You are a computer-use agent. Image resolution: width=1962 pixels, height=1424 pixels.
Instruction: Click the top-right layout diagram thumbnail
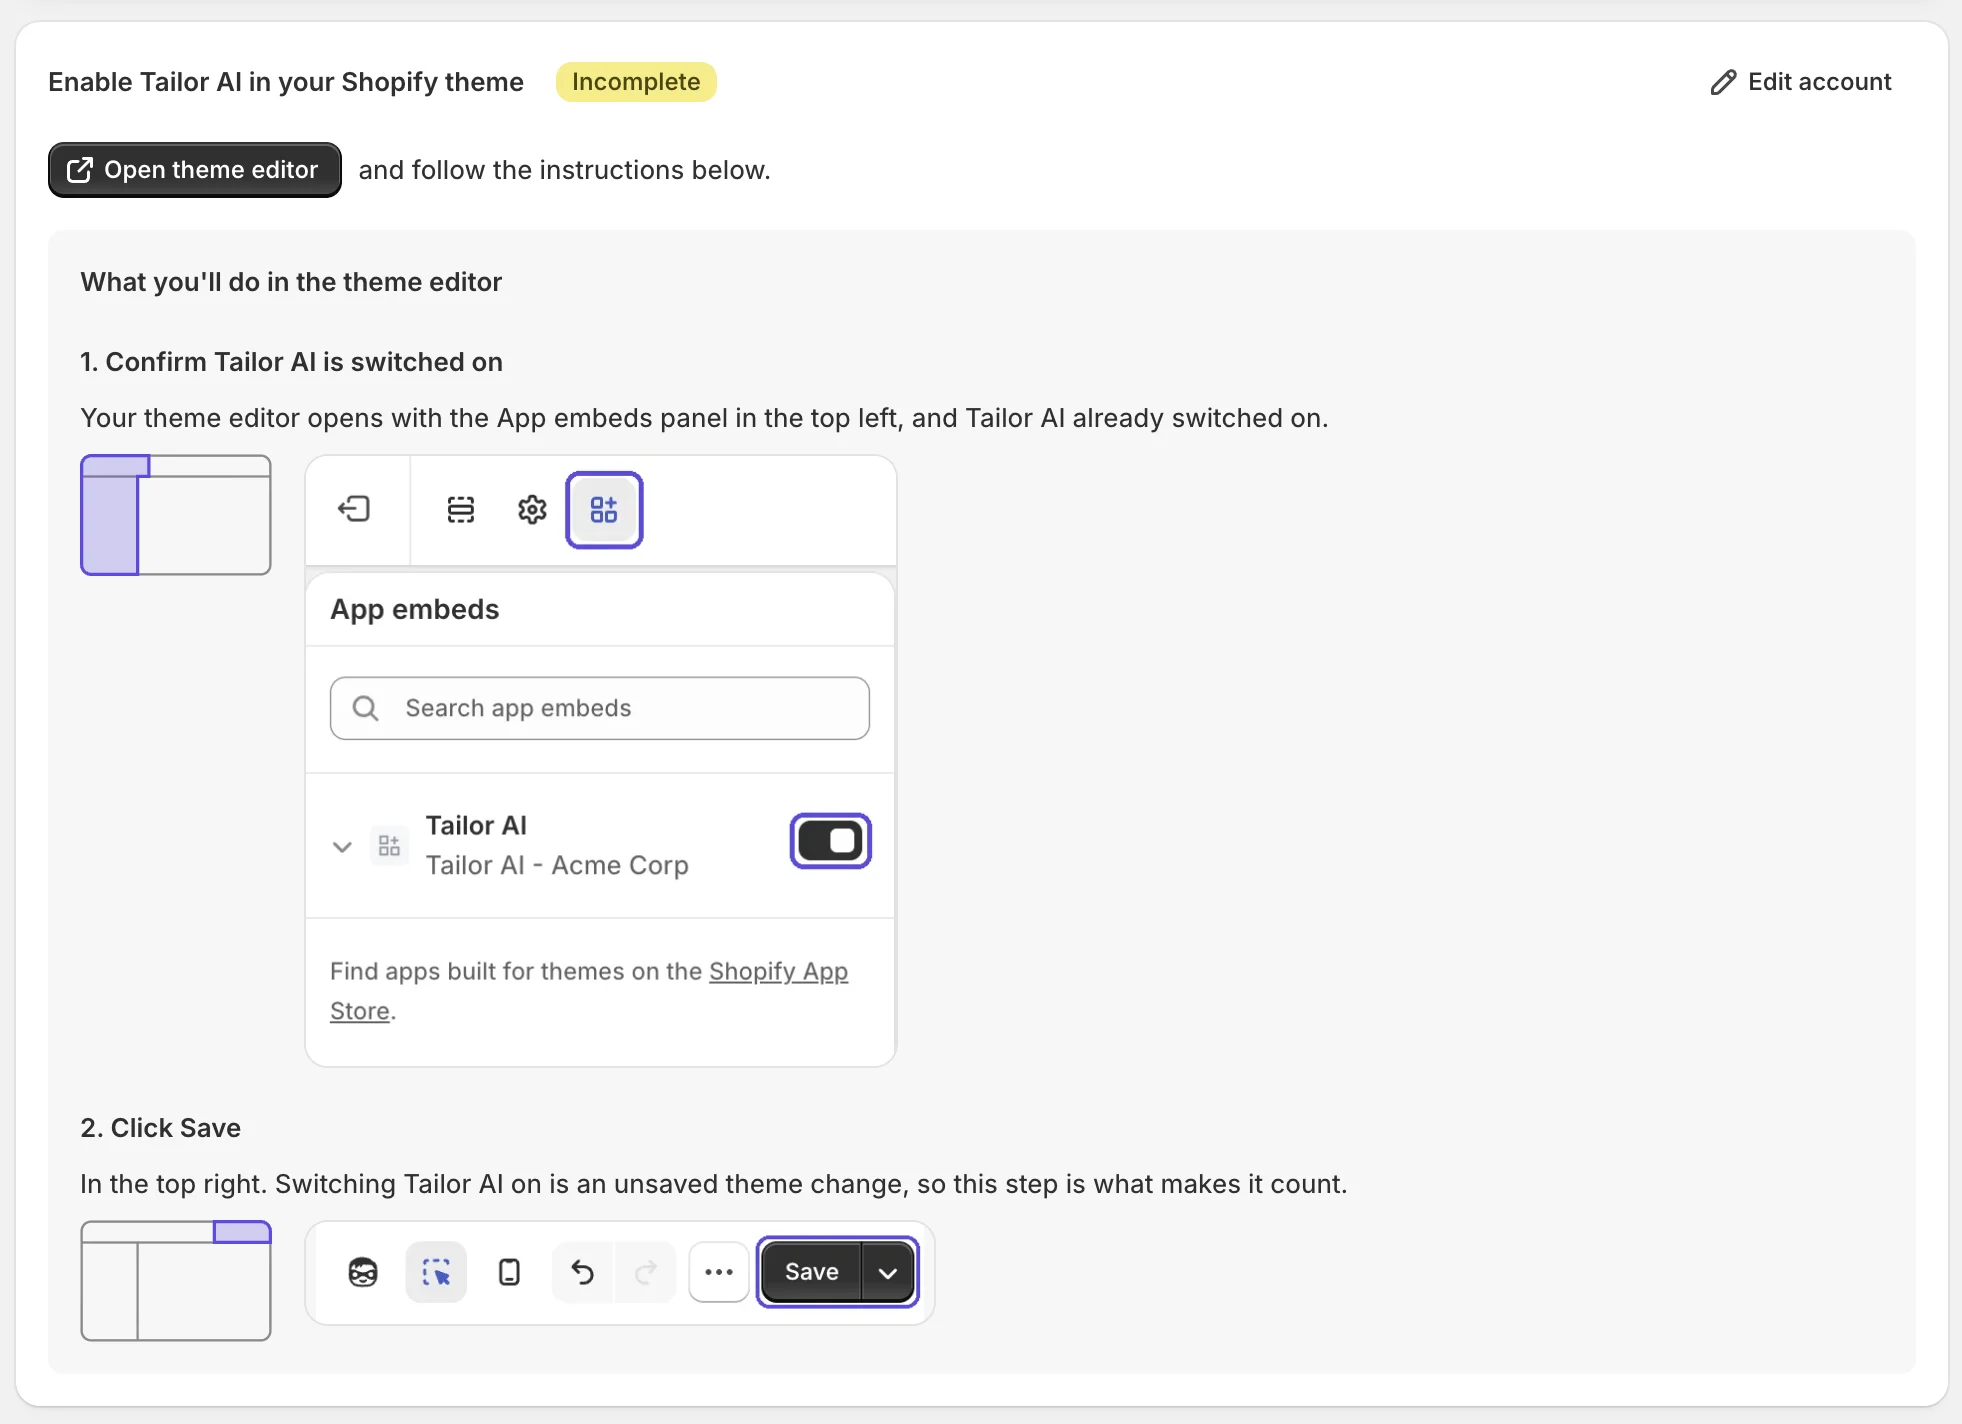[x=176, y=1280]
